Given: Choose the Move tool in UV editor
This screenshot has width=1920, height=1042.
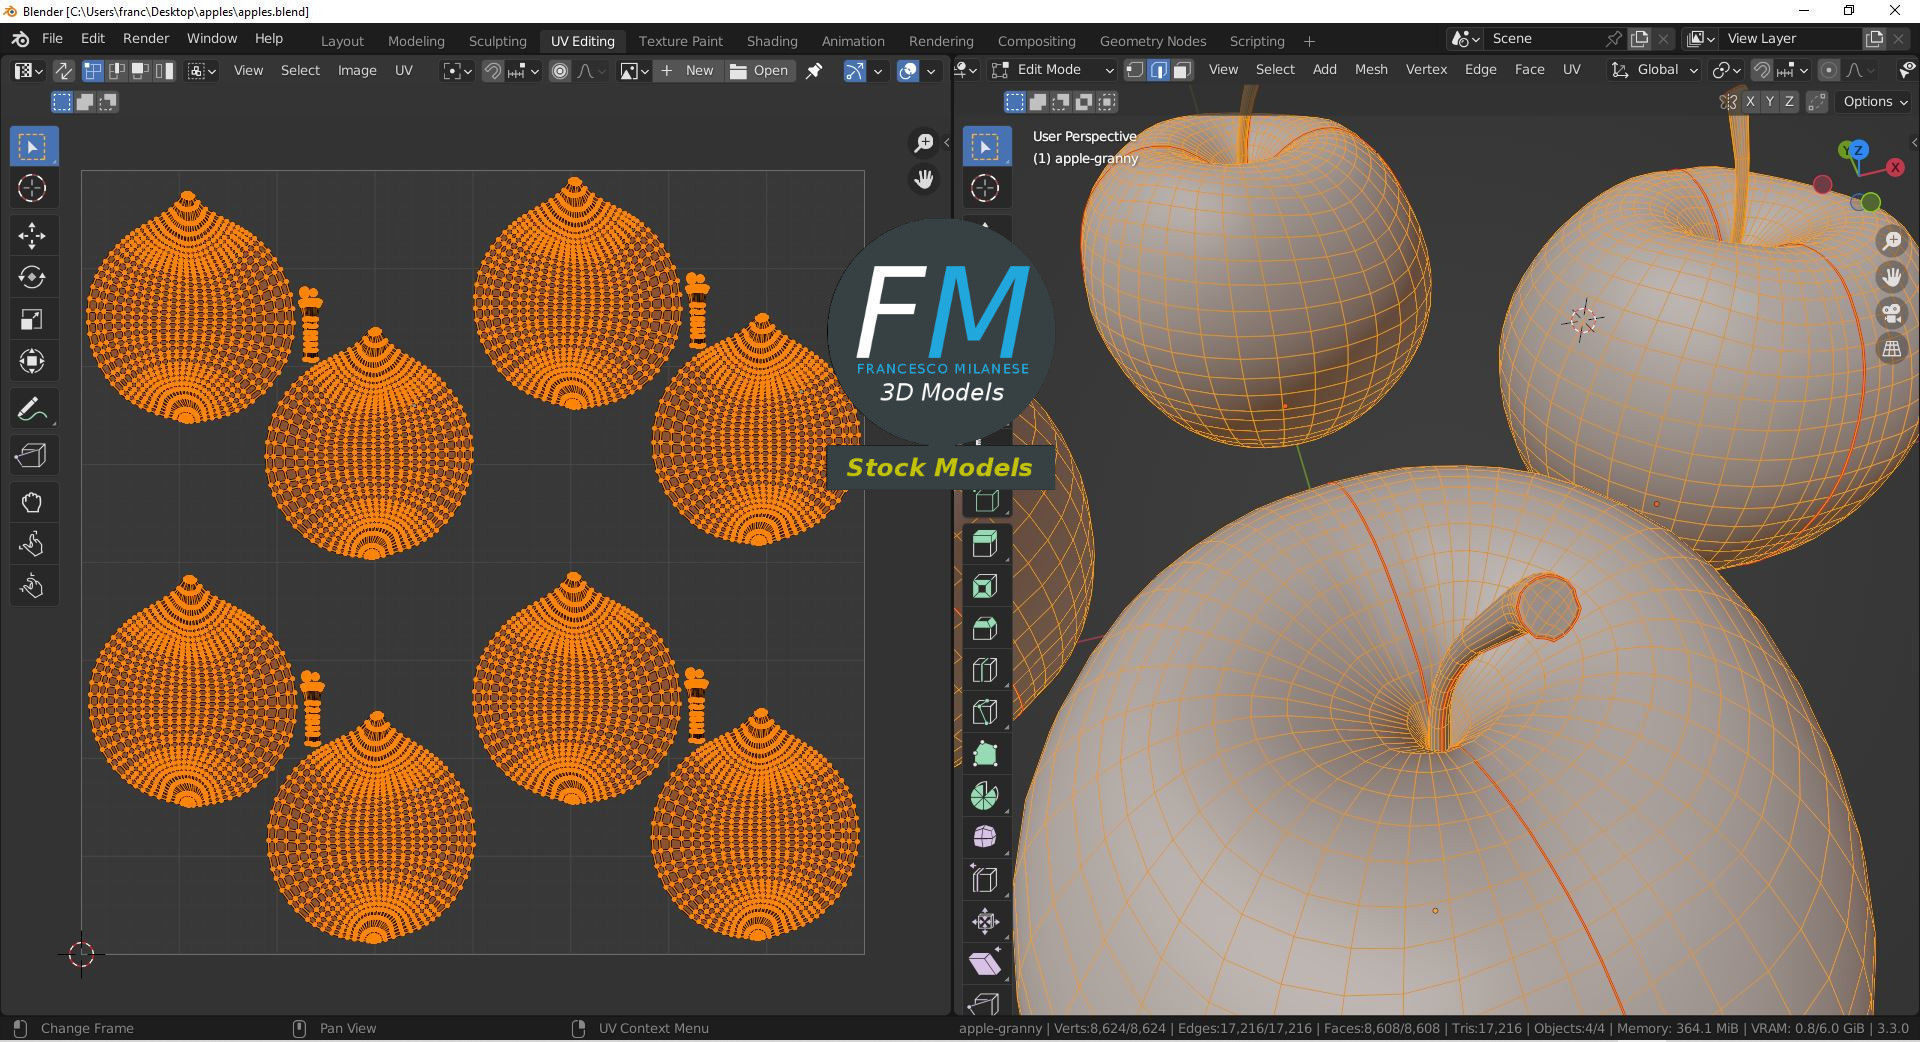Looking at the screenshot, I should pos(33,235).
